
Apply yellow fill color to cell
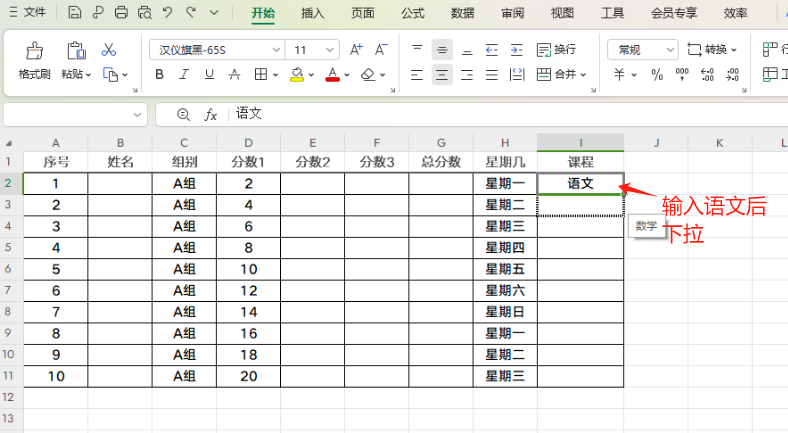point(297,75)
